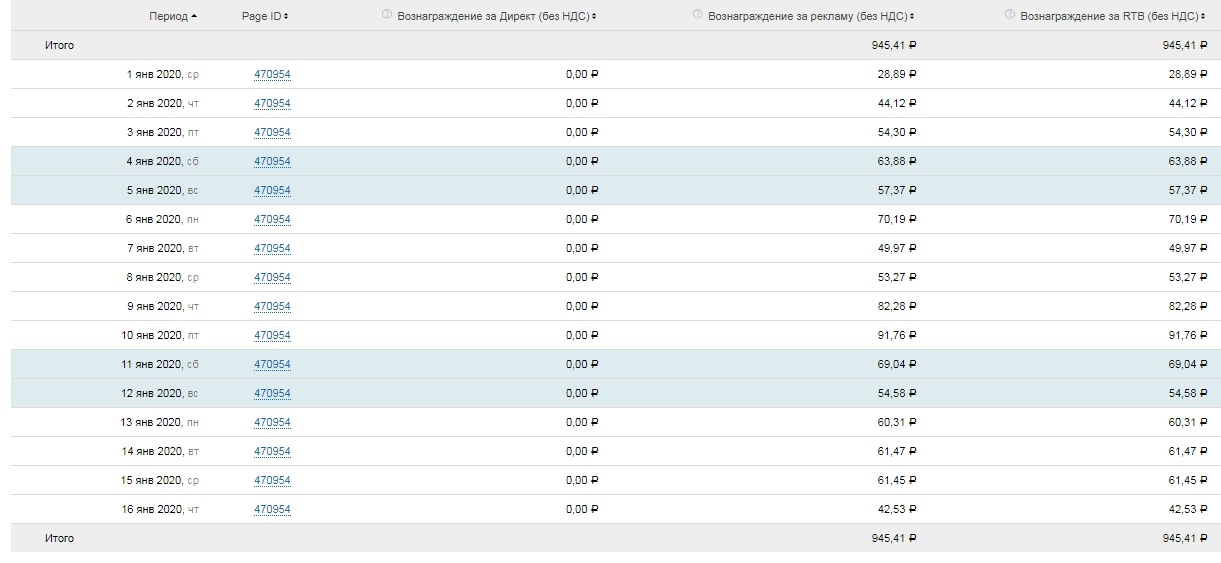Select the date cell '5 янв 2020, вс'

click(x=163, y=191)
